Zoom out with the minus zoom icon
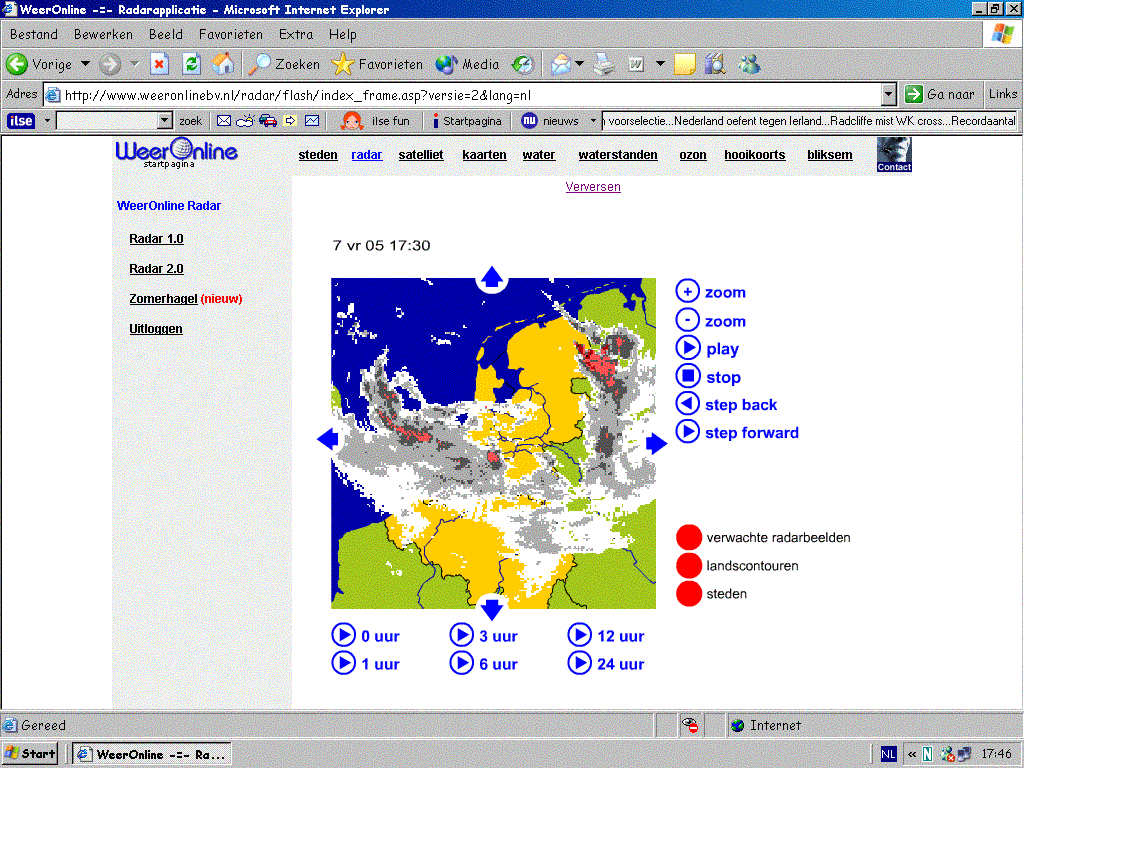Screen dimensions: 1144x856 [x=687, y=320]
